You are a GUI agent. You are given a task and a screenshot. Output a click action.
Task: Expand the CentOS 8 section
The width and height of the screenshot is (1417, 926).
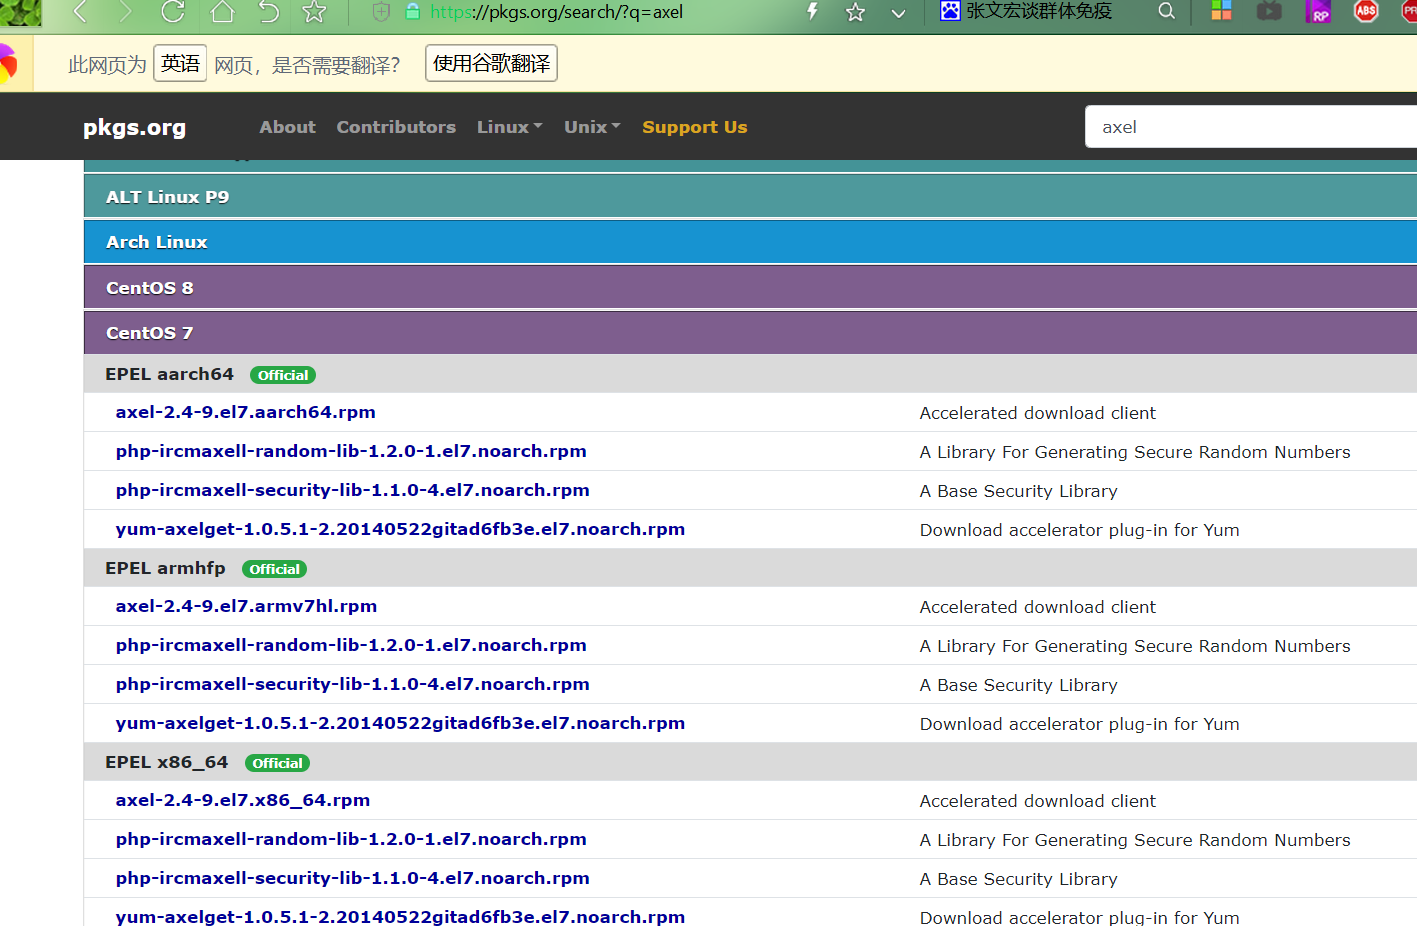click(750, 287)
